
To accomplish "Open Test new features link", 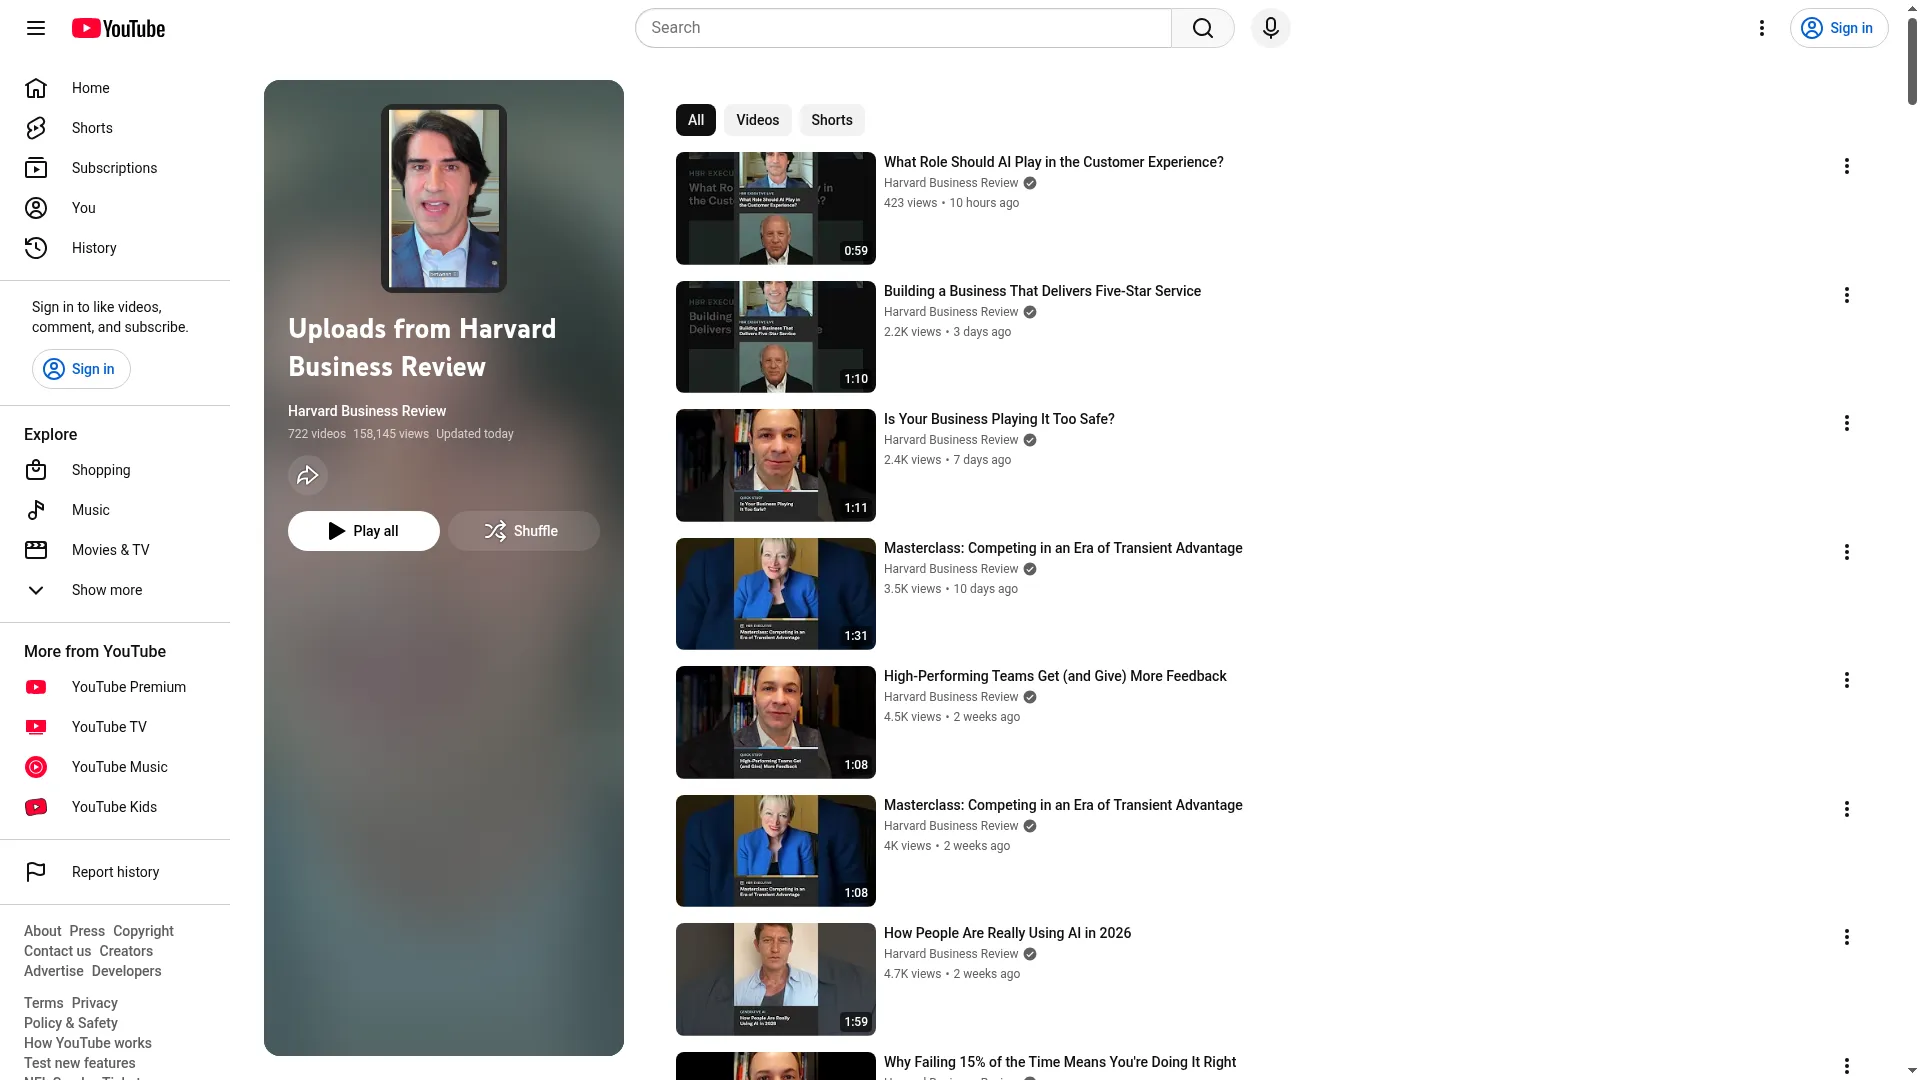I will [80, 1063].
